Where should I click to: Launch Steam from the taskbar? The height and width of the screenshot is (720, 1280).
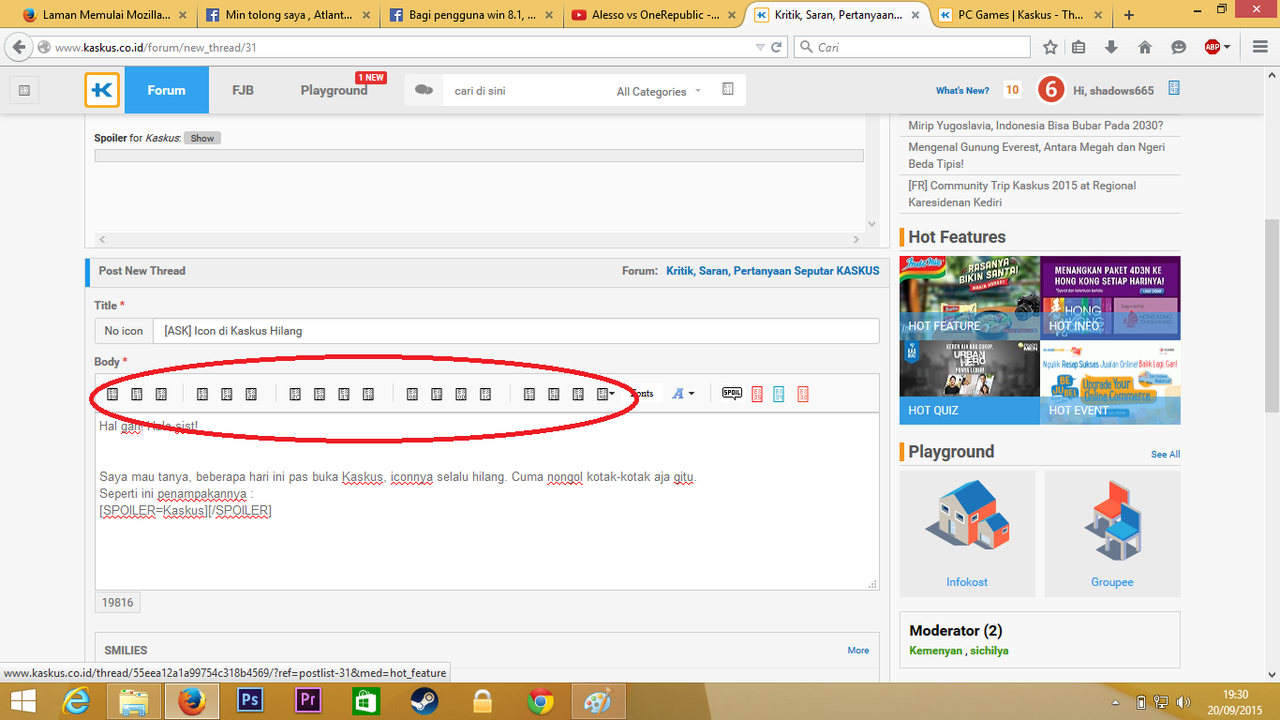tap(424, 700)
